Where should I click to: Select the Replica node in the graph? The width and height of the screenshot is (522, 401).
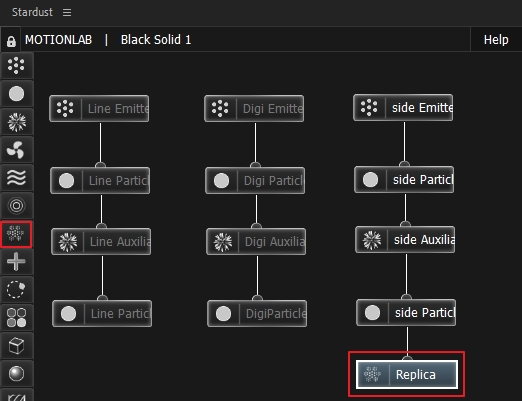point(407,374)
